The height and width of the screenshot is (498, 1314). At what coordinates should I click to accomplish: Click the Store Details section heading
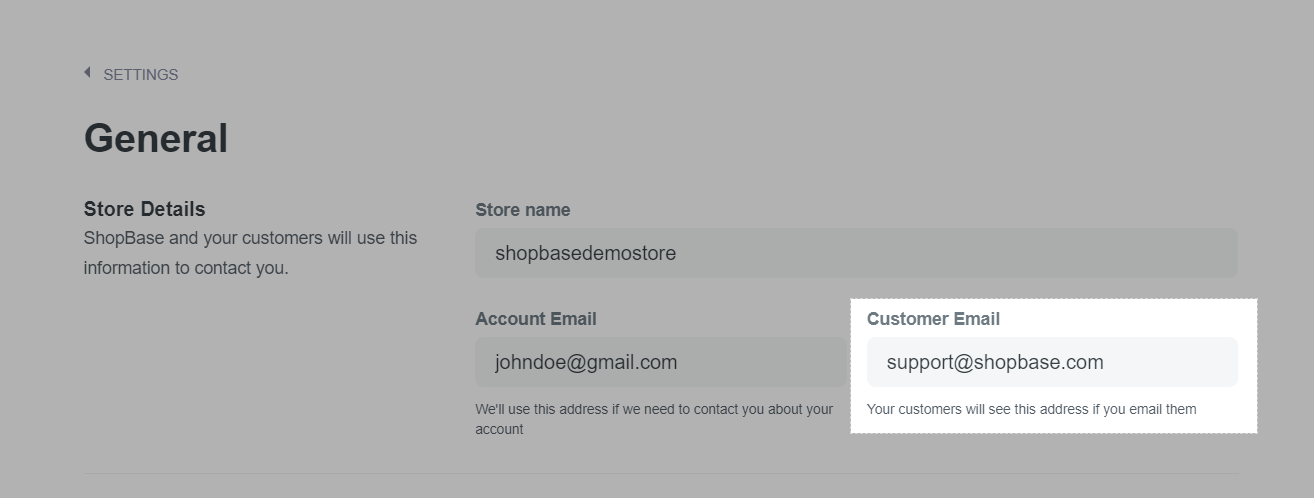(x=144, y=209)
